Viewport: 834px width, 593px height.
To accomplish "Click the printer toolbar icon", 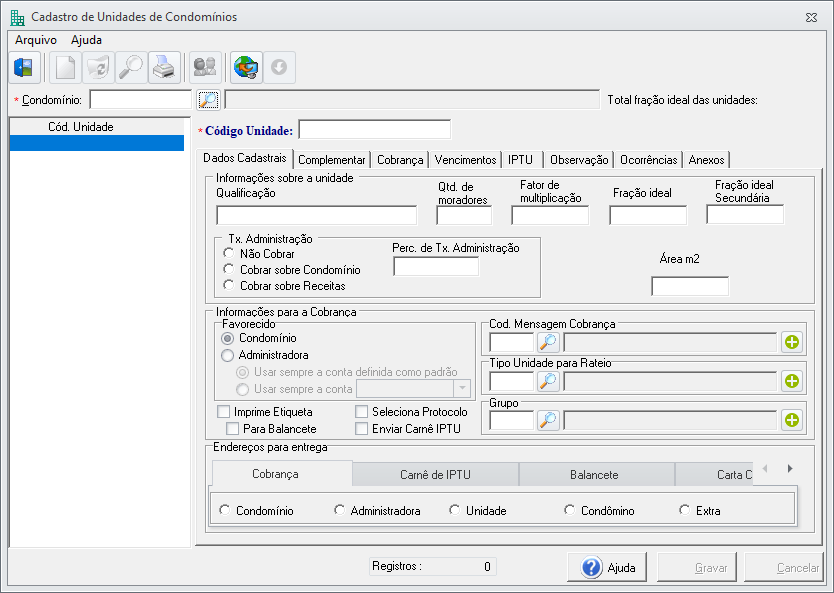I will (x=164, y=68).
